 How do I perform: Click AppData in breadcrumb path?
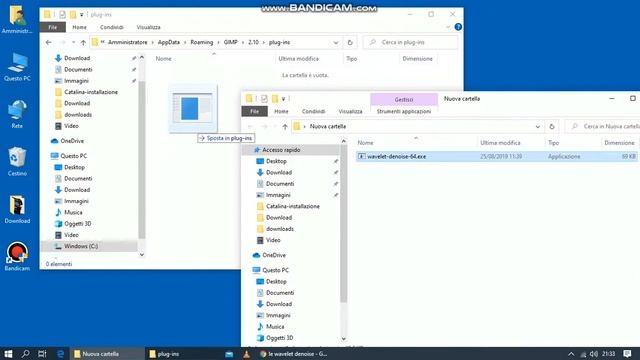point(169,42)
